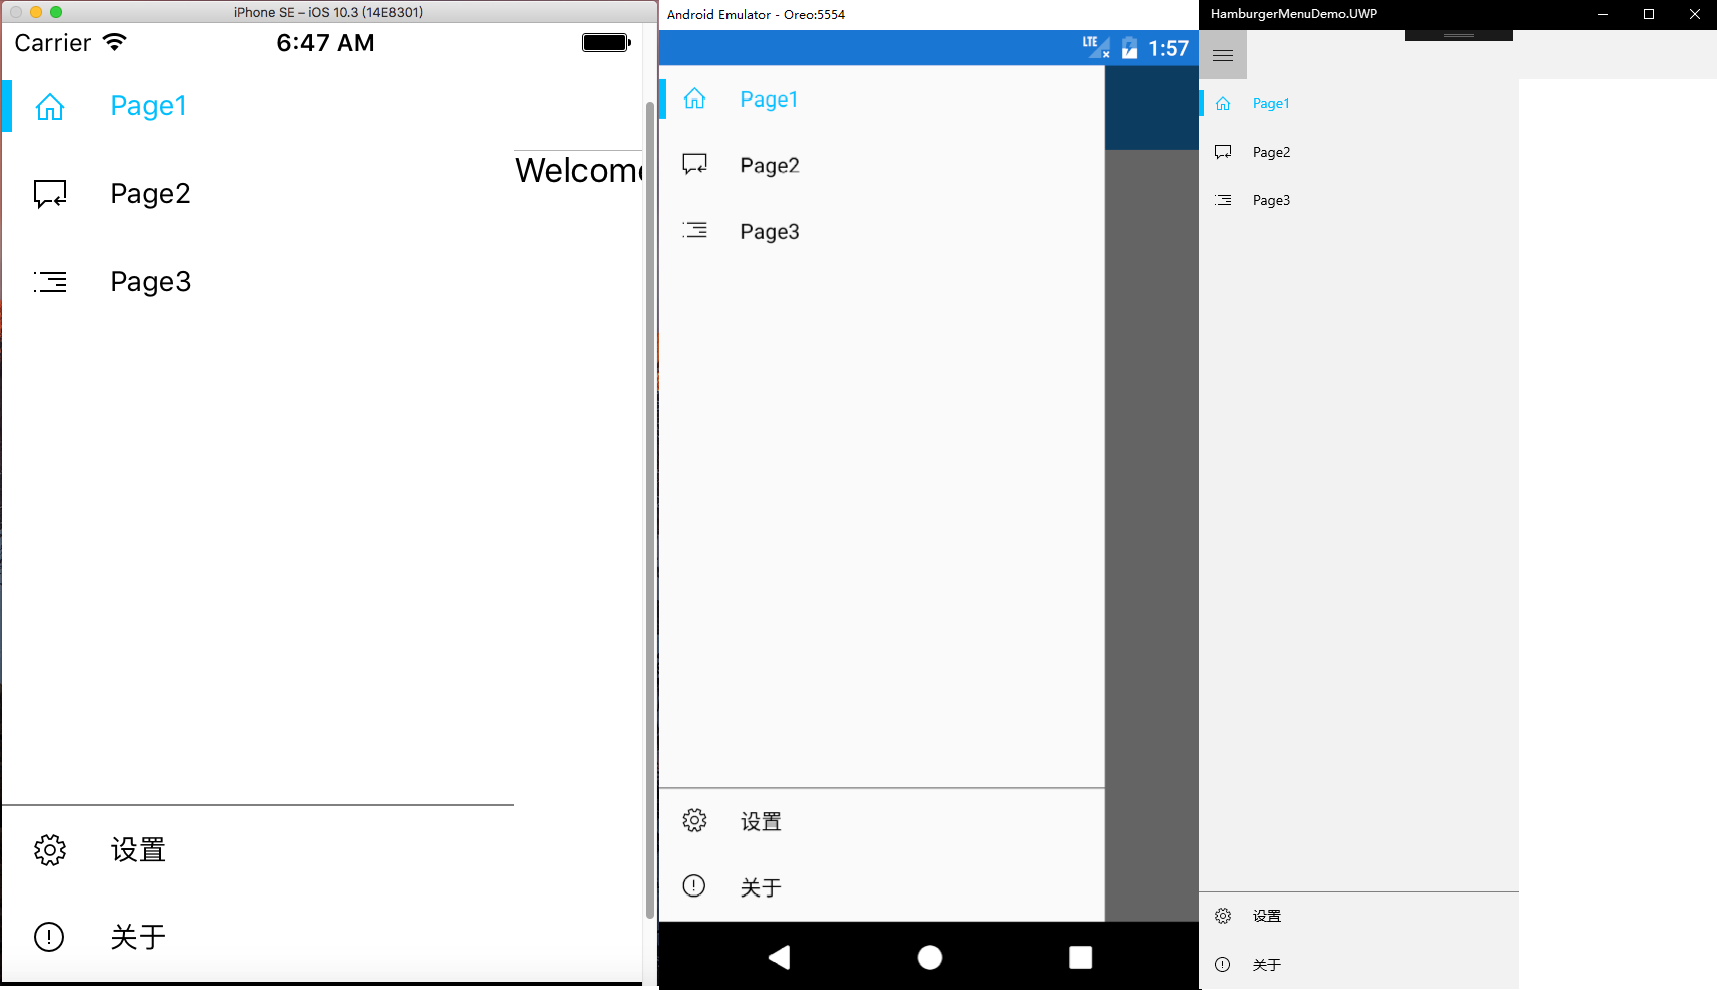The height and width of the screenshot is (990, 1717).
Task: Click the 1:57 clock in Android status bar
Action: (1168, 48)
